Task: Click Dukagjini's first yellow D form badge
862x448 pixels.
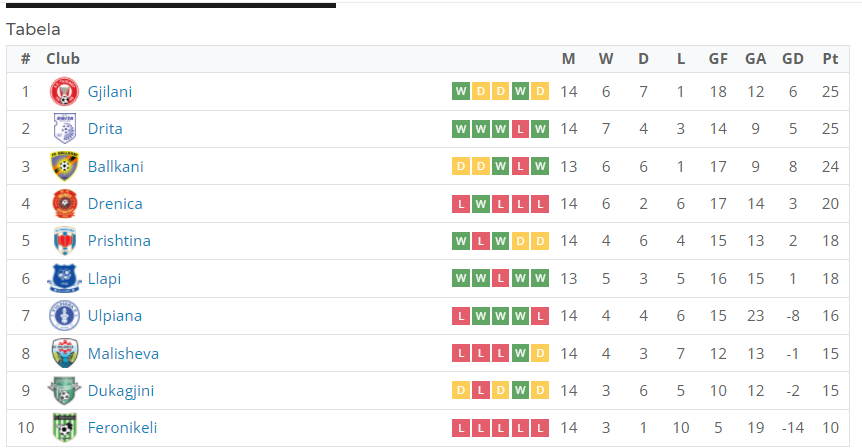Action: [x=461, y=391]
